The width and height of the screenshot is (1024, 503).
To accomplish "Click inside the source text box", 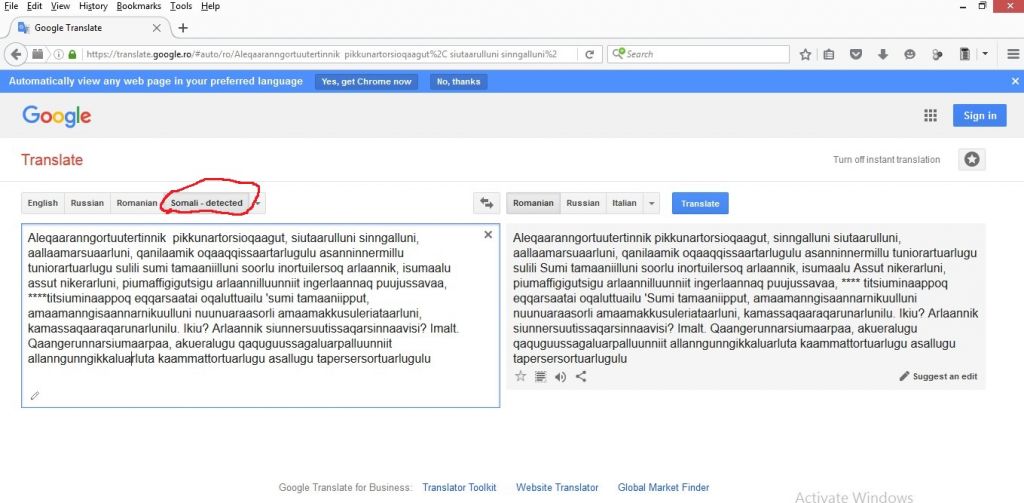I will [x=261, y=316].
